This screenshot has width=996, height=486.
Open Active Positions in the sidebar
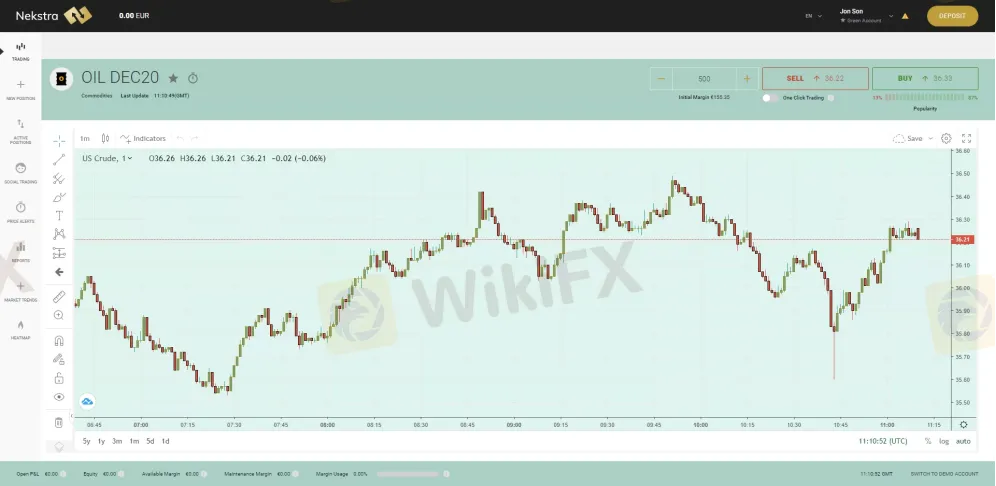[x=21, y=128]
